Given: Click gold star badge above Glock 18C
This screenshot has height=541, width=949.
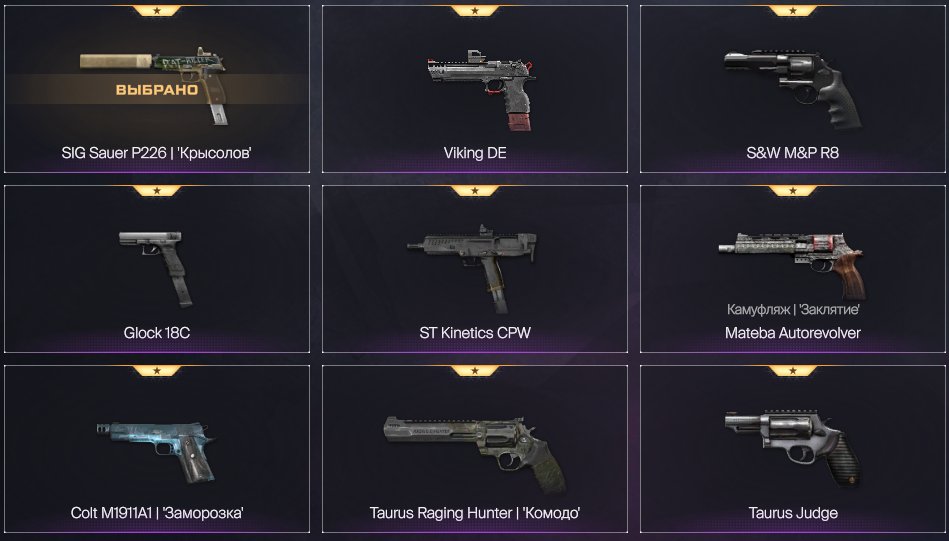Looking at the screenshot, I should click(x=157, y=191).
